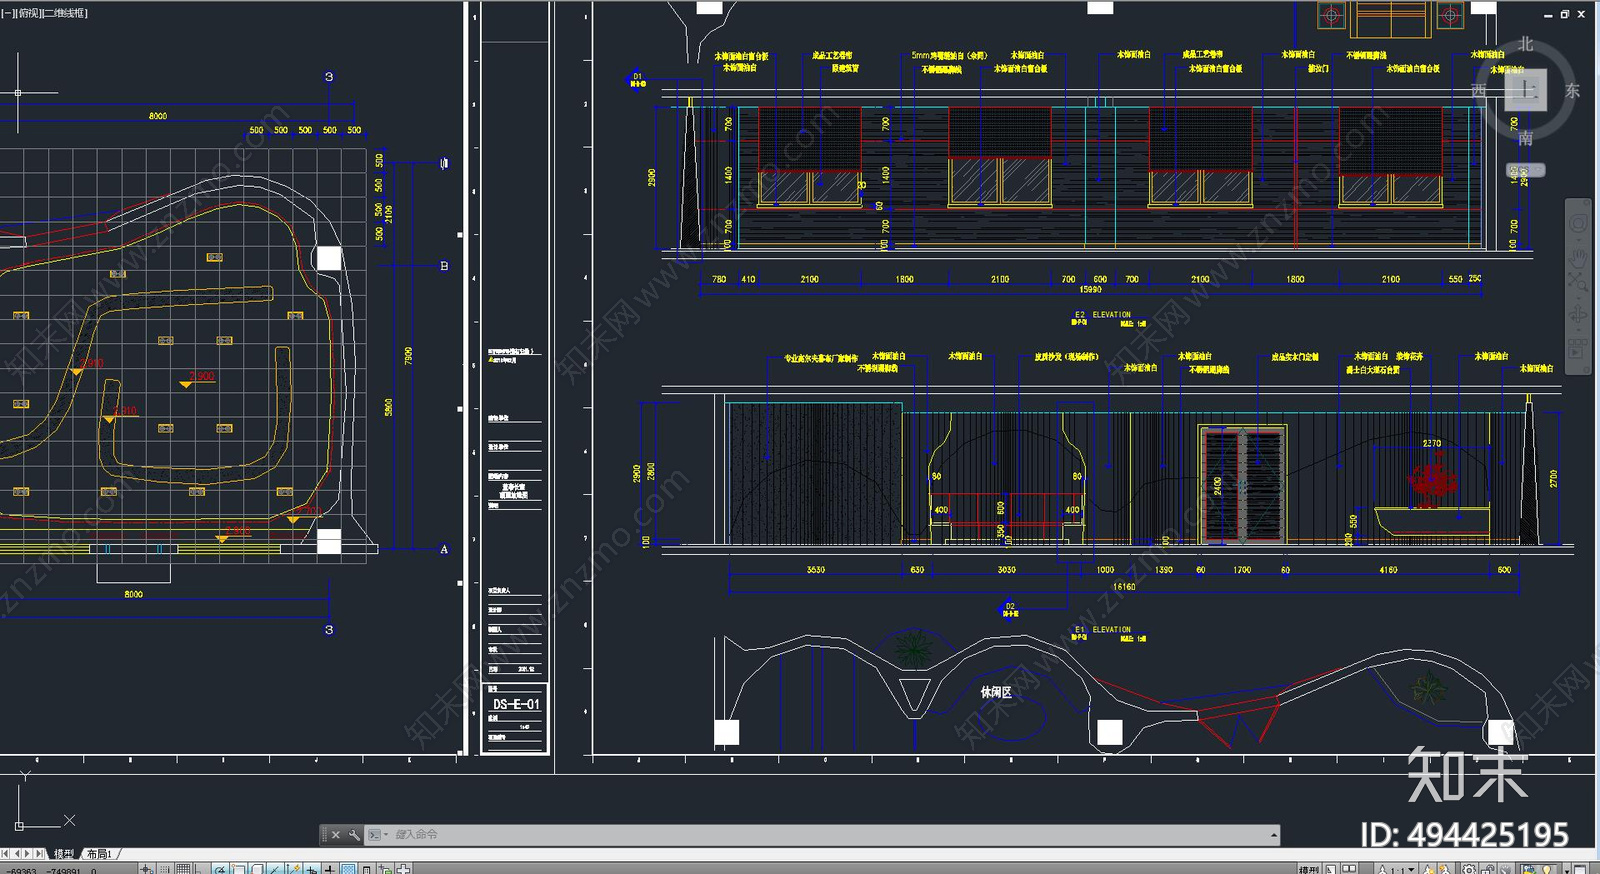Rotate view using ViewCube 北 compass label
Image resolution: width=1600 pixels, height=874 pixels.
1525,44
